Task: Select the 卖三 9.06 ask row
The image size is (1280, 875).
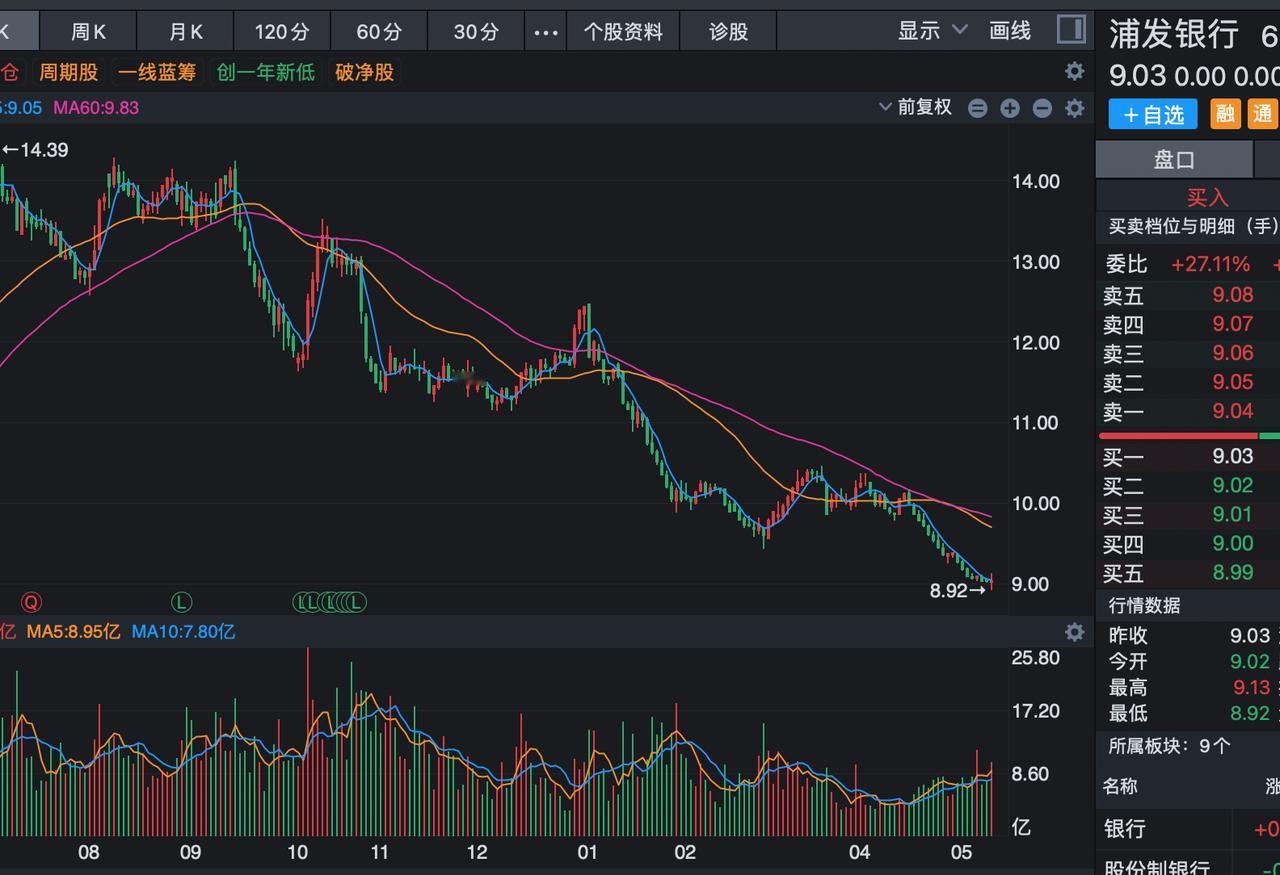Action: coord(1188,353)
